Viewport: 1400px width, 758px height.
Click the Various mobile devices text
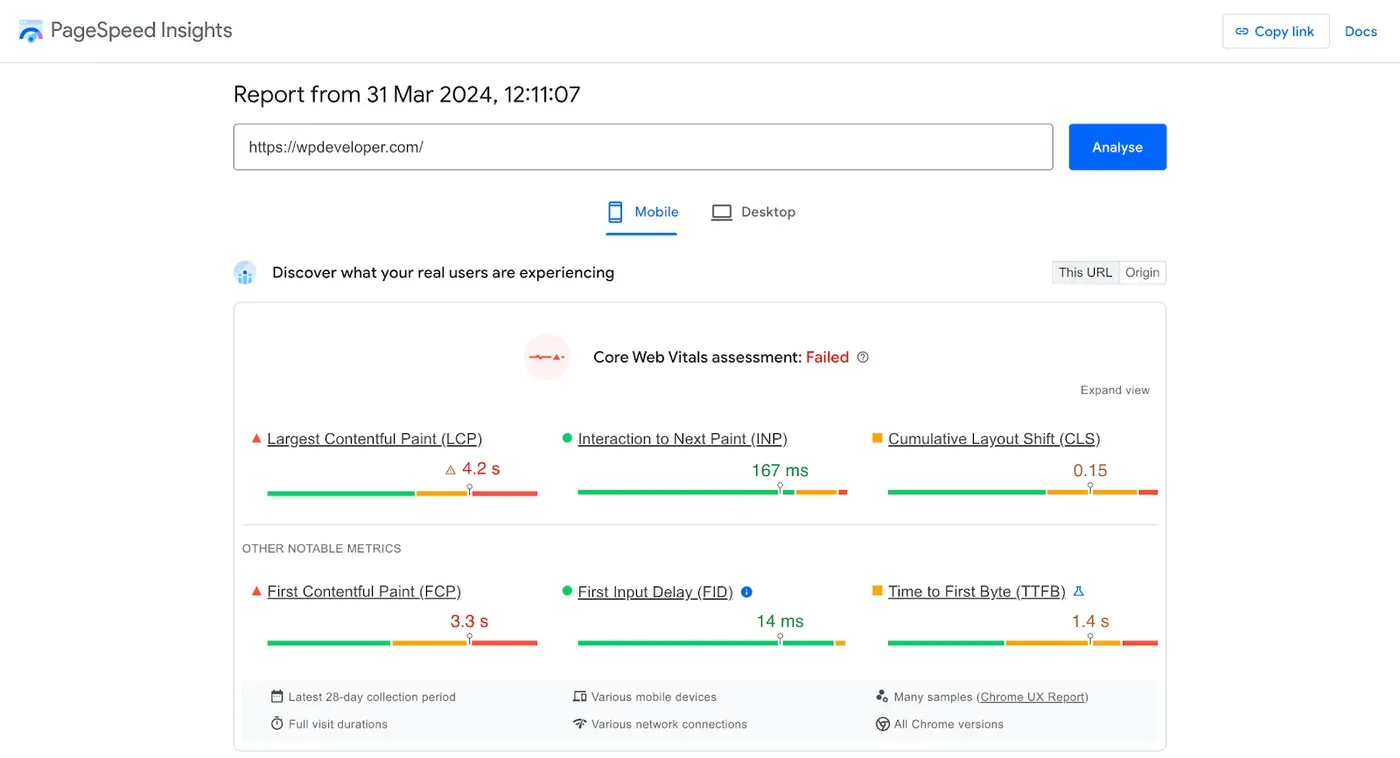coord(654,697)
